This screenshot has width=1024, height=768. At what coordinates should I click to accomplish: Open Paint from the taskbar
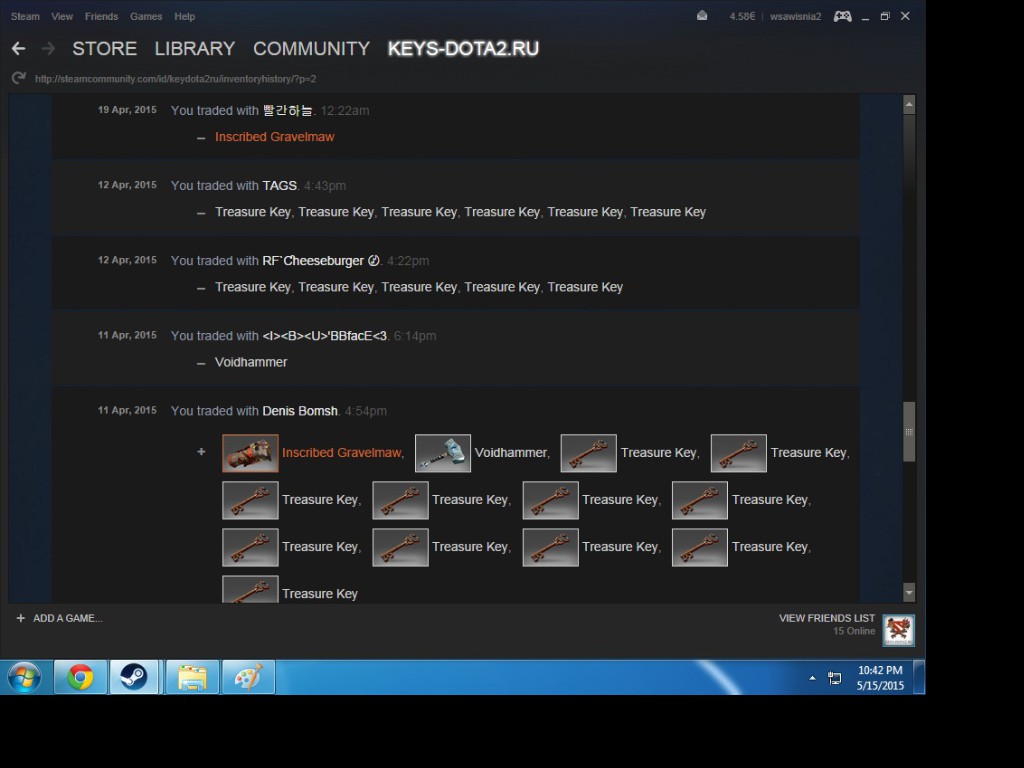coord(248,677)
